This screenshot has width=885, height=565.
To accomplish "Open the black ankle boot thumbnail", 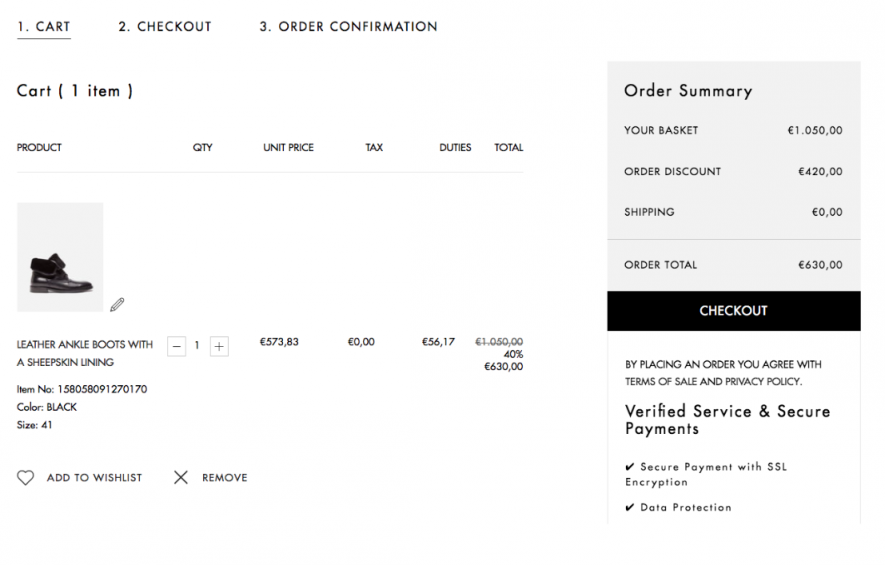I will (x=60, y=257).
